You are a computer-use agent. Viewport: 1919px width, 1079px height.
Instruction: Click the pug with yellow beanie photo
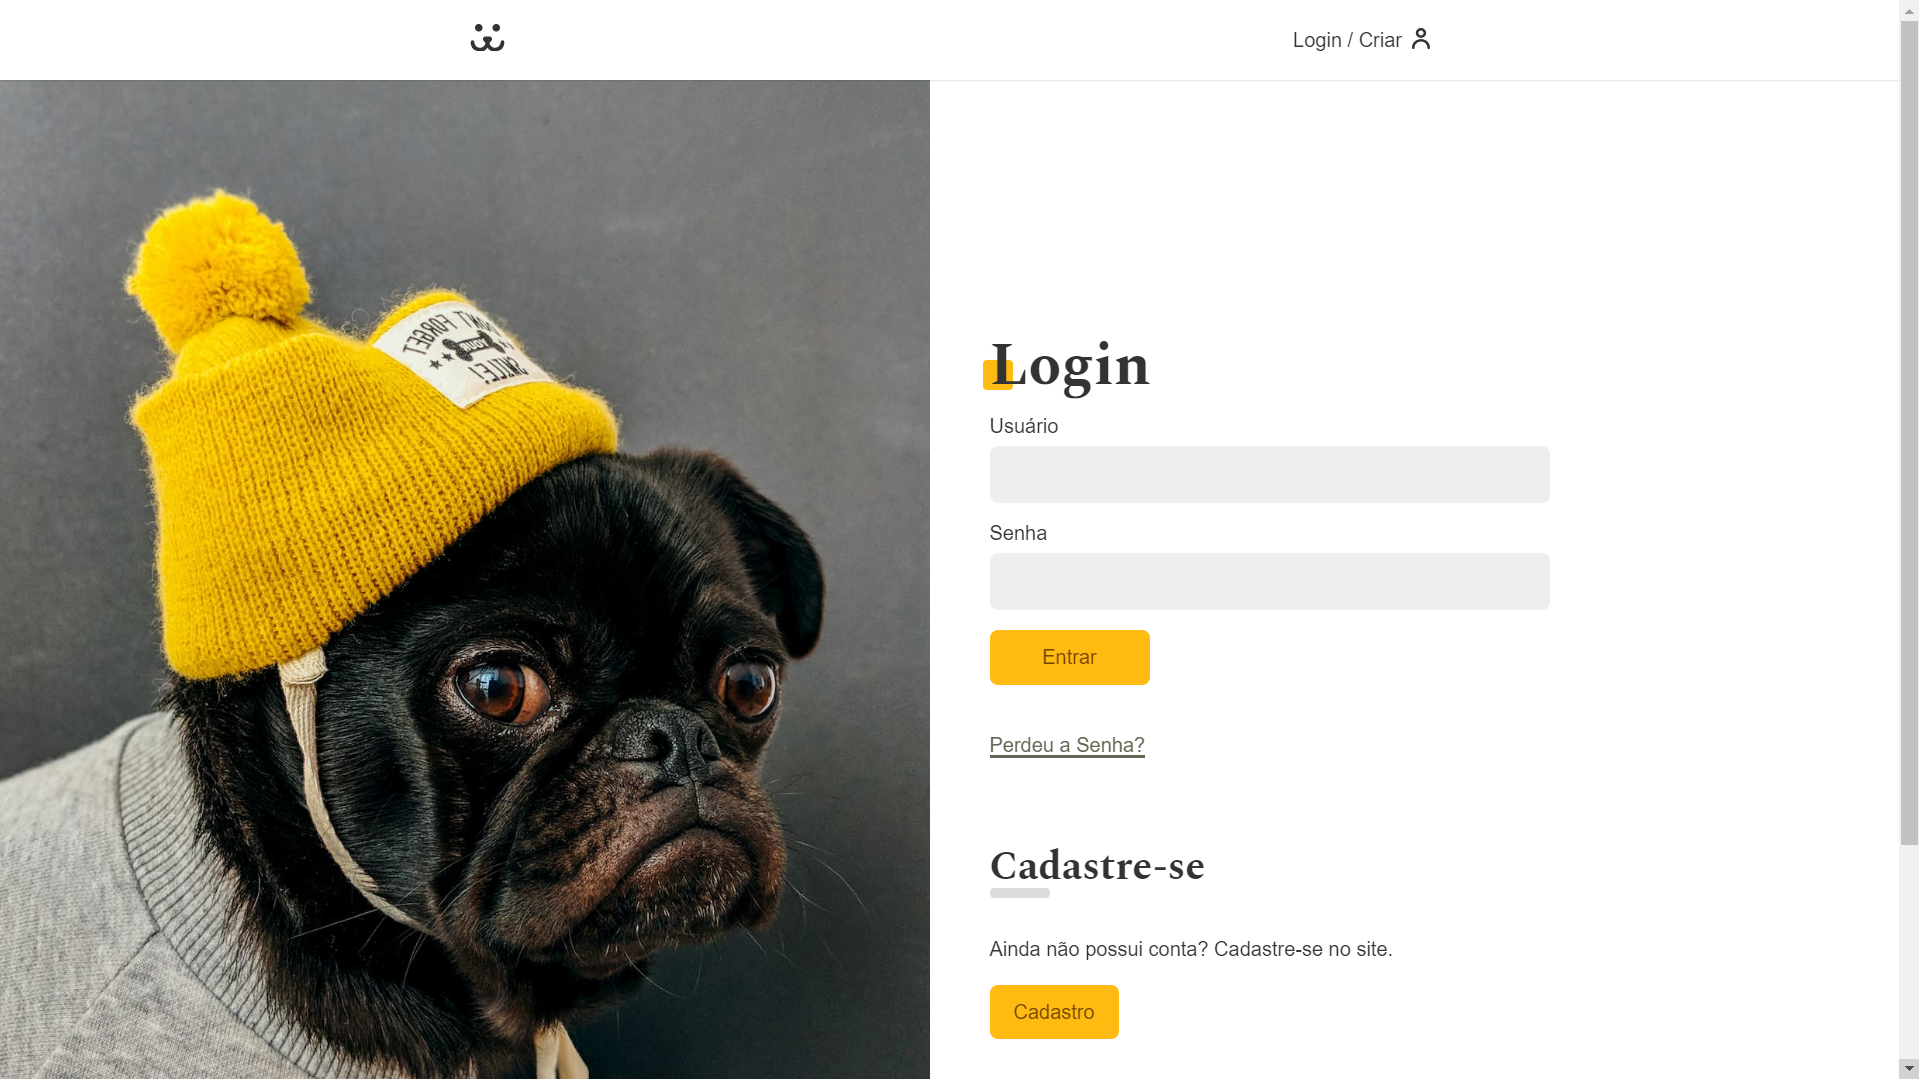465,579
